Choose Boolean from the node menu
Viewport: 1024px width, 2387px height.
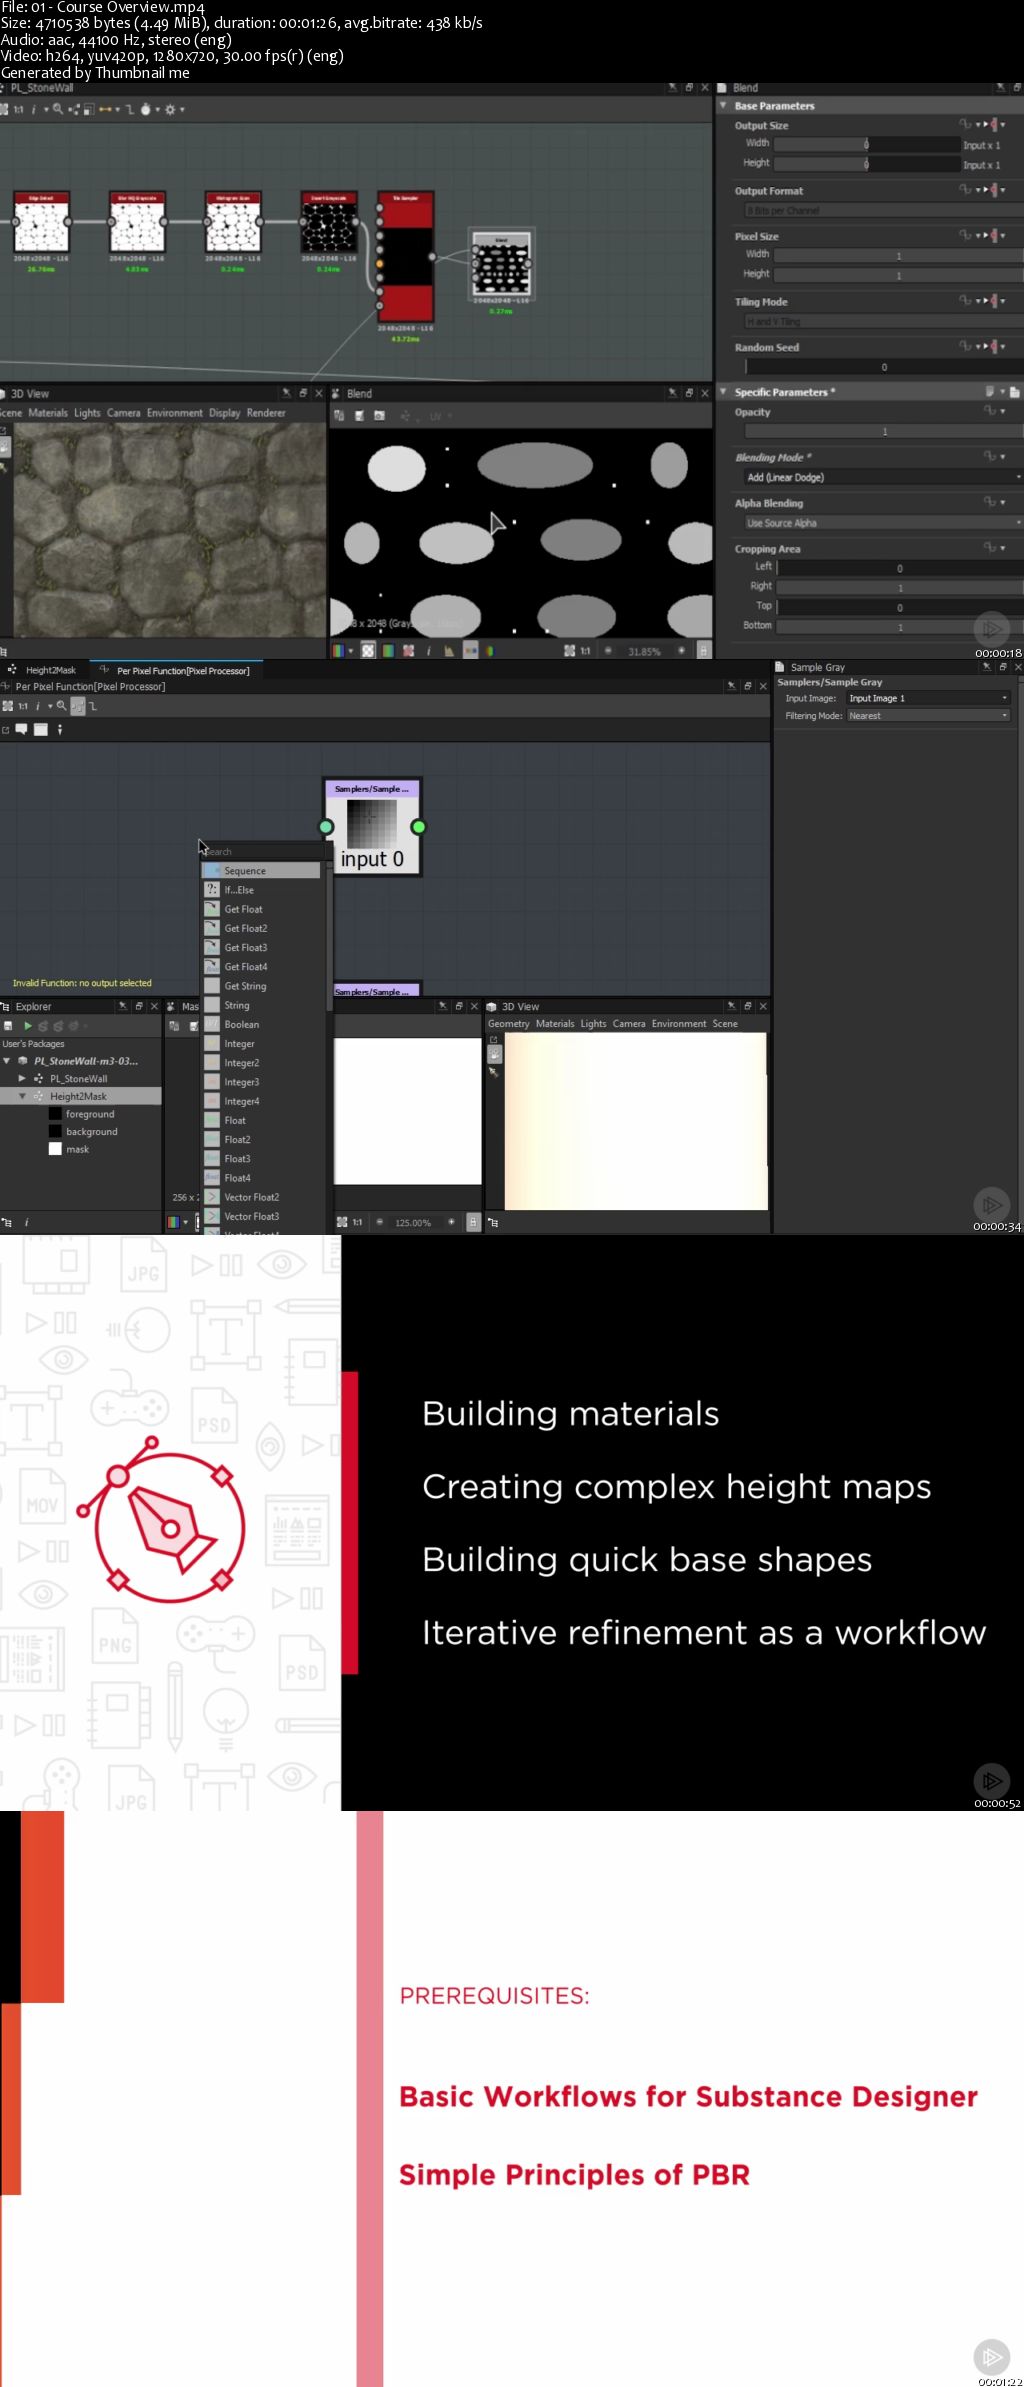click(261, 1025)
